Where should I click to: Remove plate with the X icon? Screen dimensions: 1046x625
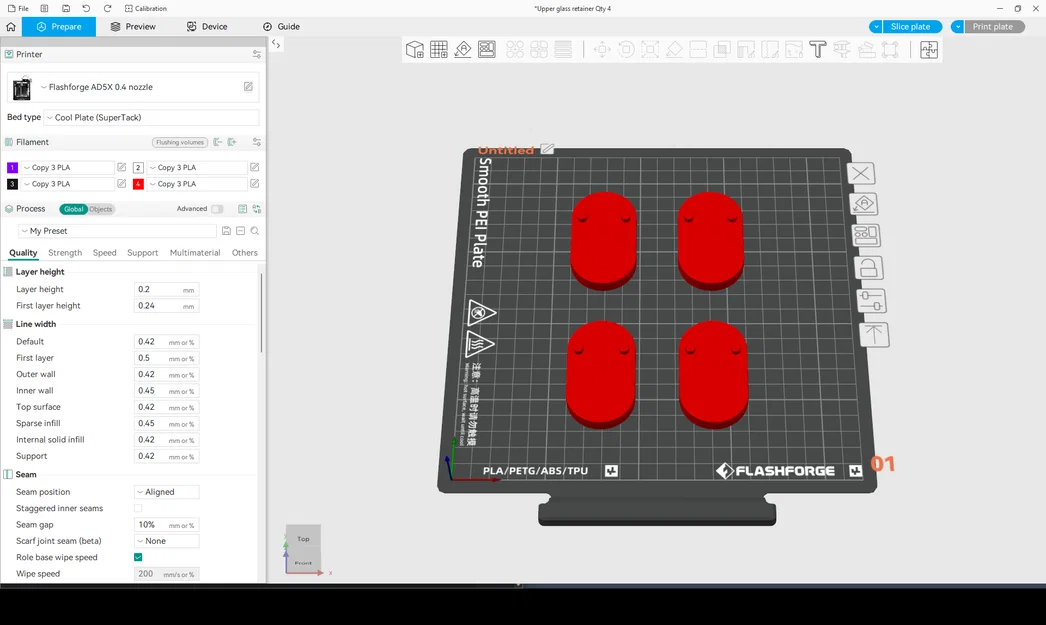click(x=861, y=174)
